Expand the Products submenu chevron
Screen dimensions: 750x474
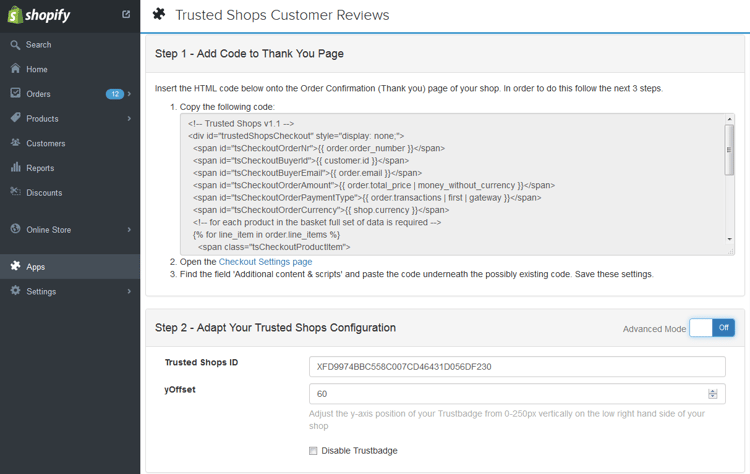[129, 119]
